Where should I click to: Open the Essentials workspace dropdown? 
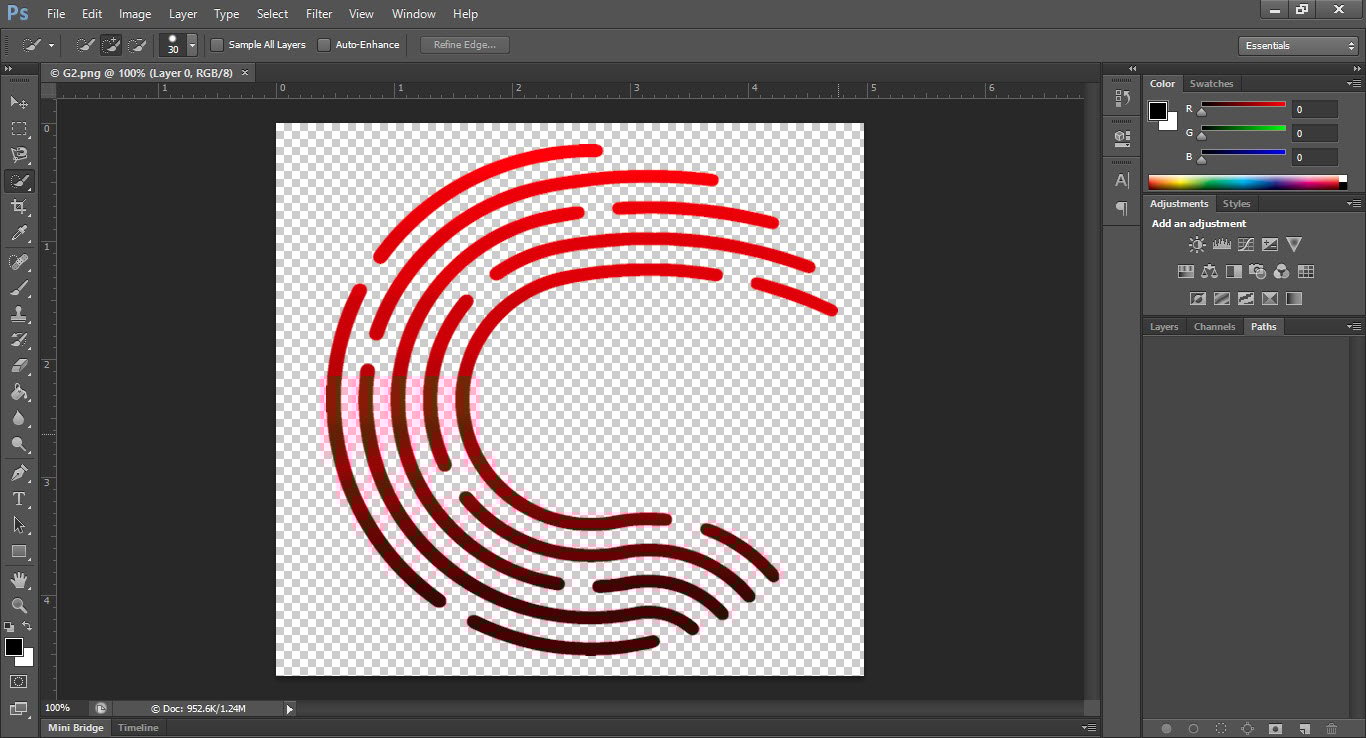[x=1297, y=46]
